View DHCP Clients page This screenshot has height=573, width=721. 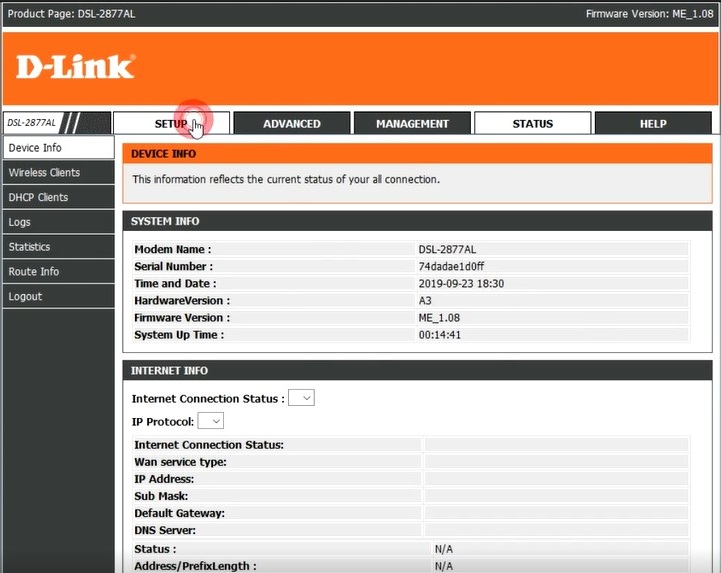pos(58,197)
